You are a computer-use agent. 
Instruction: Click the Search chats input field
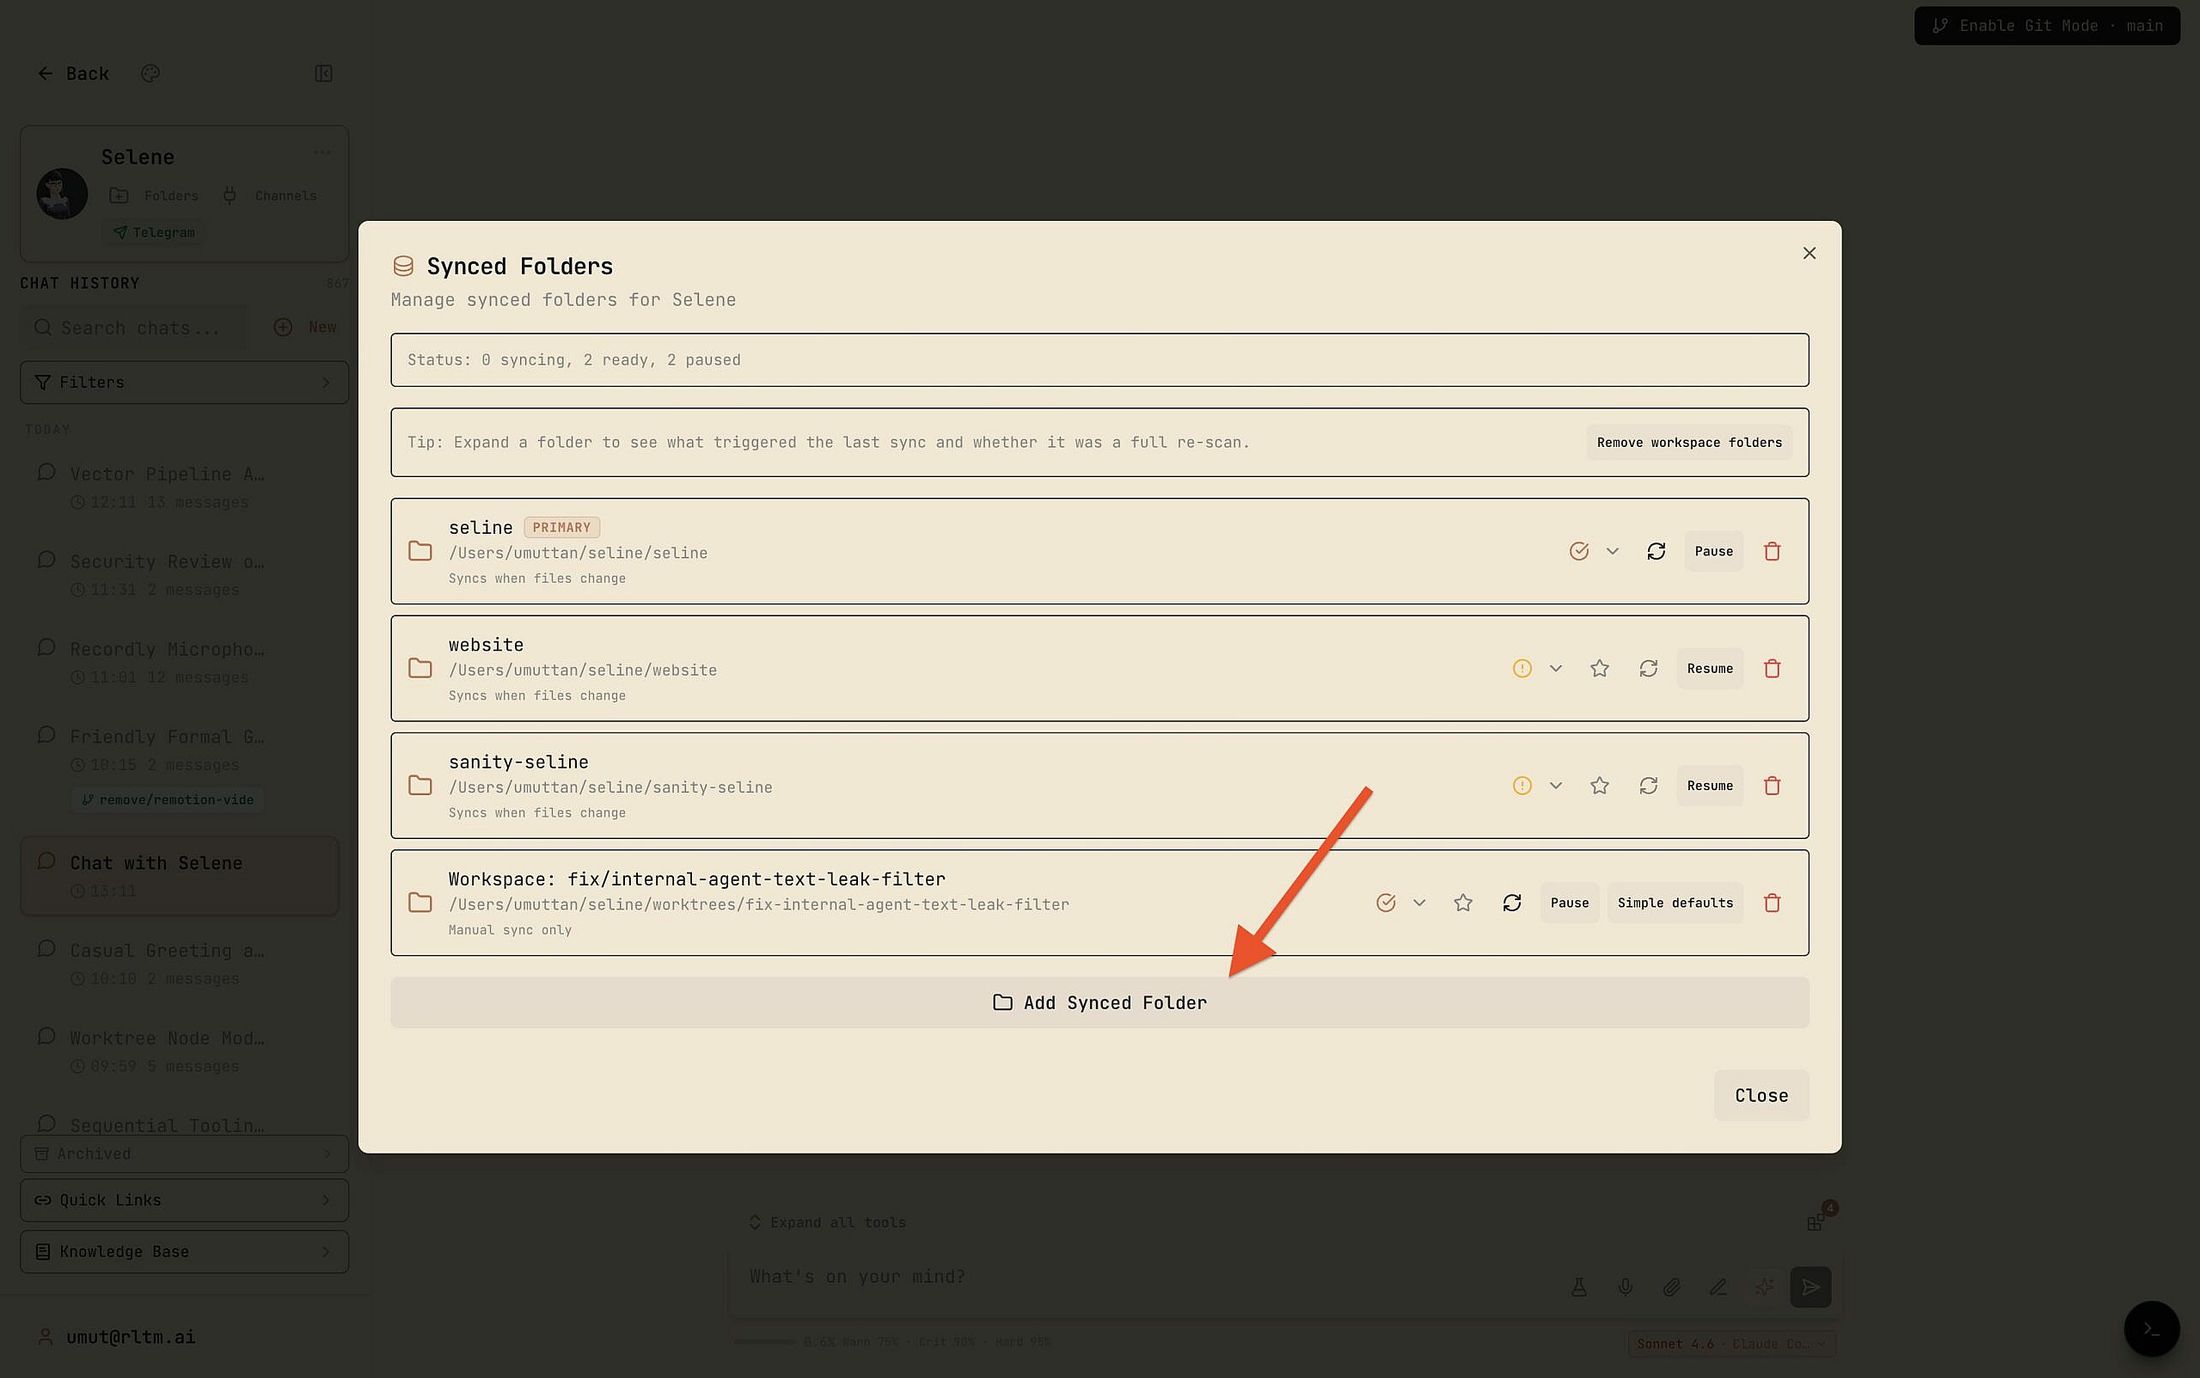pyautogui.click(x=137, y=328)
